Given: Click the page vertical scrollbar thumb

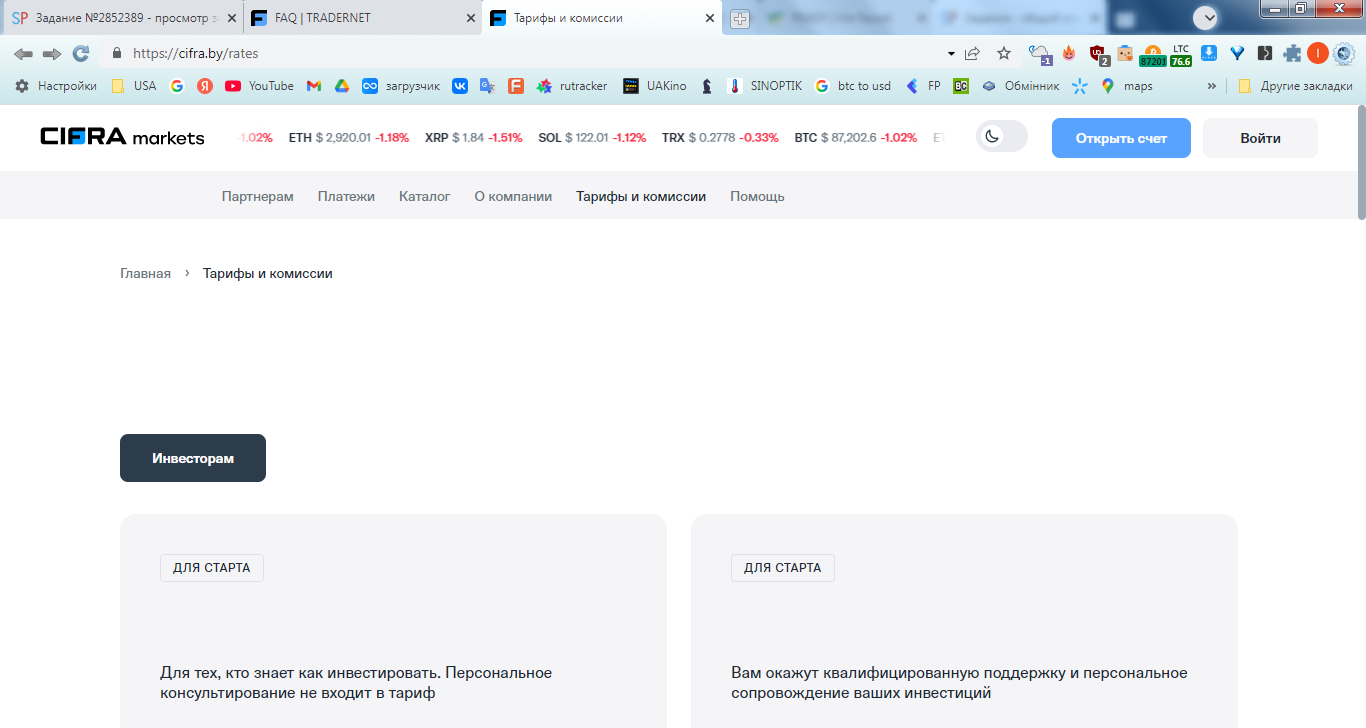Looking at the screenshot, I should 1361,165.
